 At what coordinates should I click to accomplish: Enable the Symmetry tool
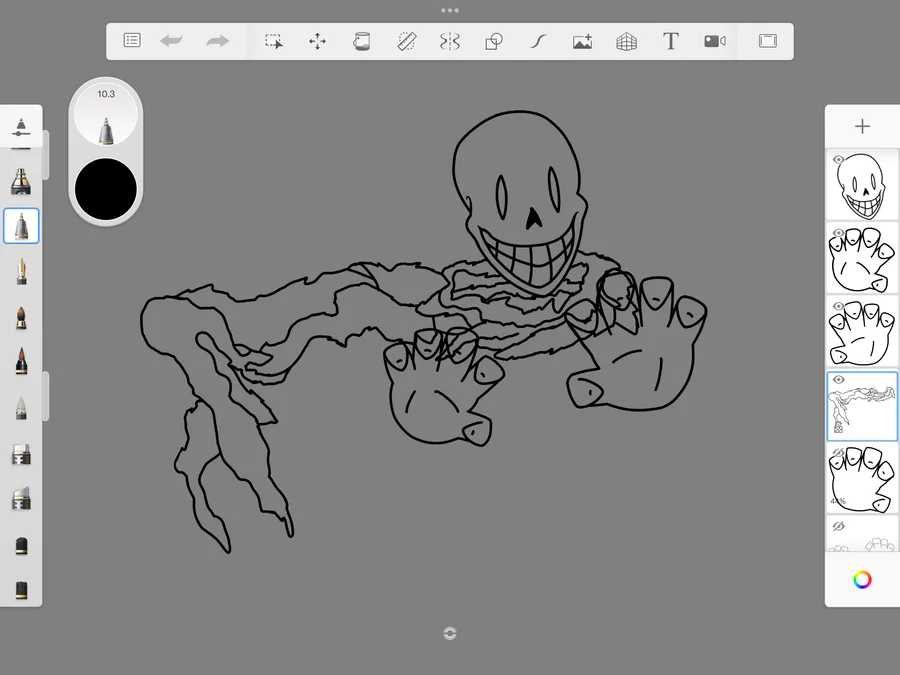450,41
